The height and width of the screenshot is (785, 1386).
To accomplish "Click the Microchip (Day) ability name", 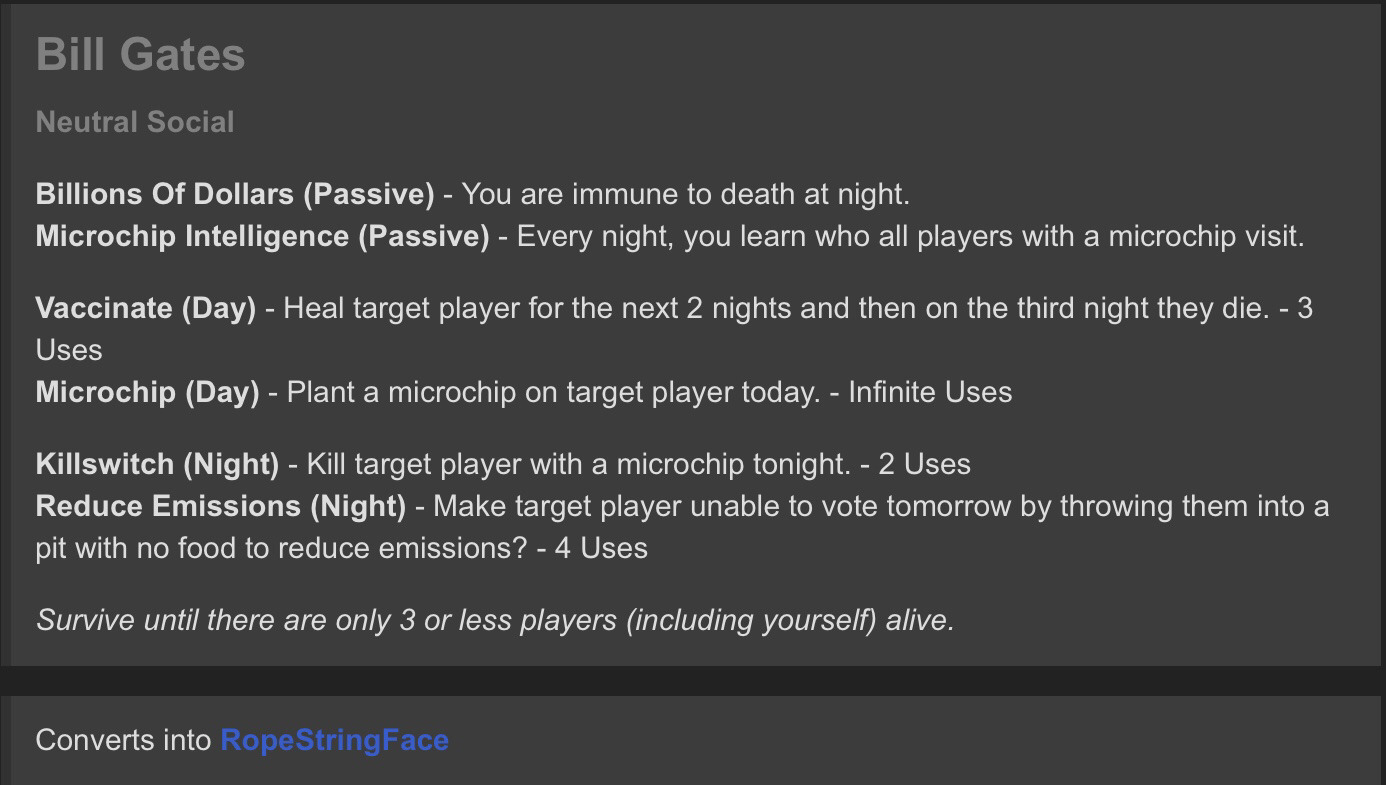I will click(x=147, y=392).
